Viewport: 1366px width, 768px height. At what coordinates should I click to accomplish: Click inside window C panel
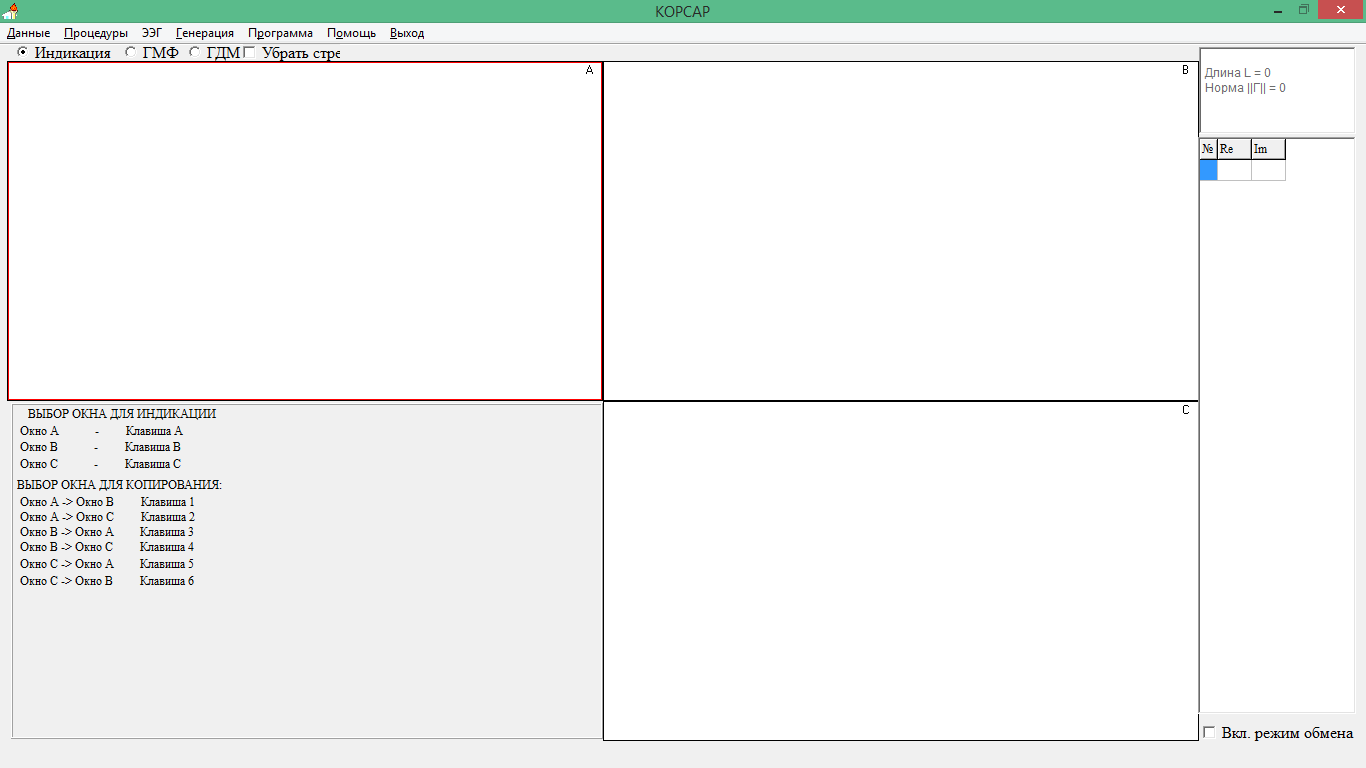901,571
